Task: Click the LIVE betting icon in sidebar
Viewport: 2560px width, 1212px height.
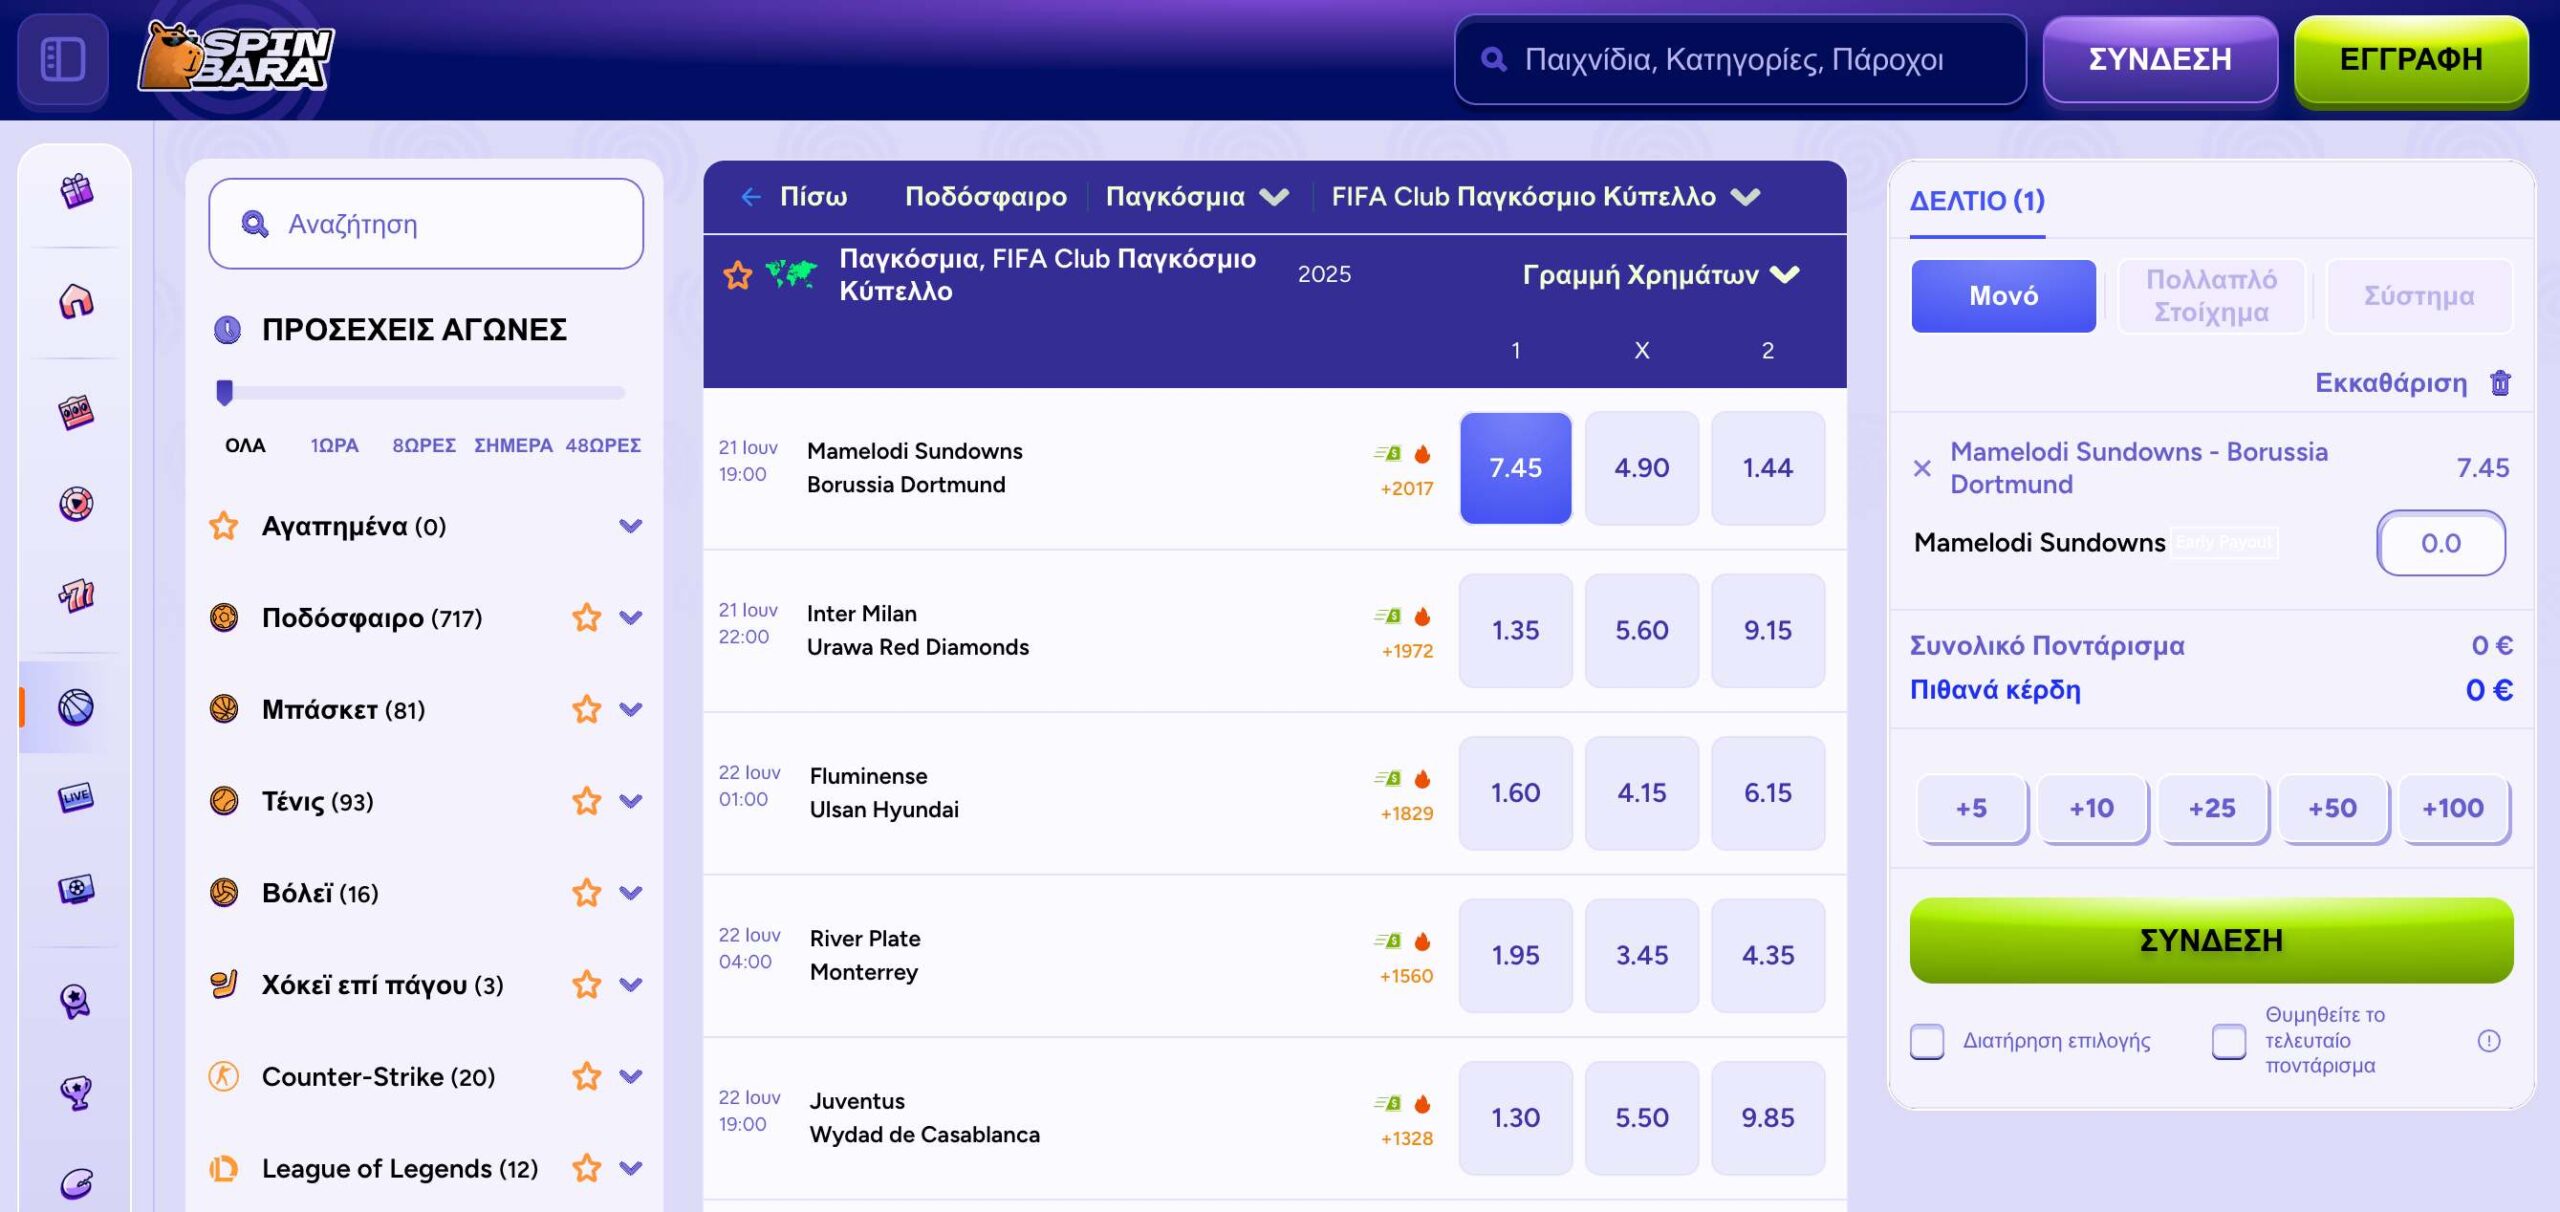Action: [x=76, y=797]
